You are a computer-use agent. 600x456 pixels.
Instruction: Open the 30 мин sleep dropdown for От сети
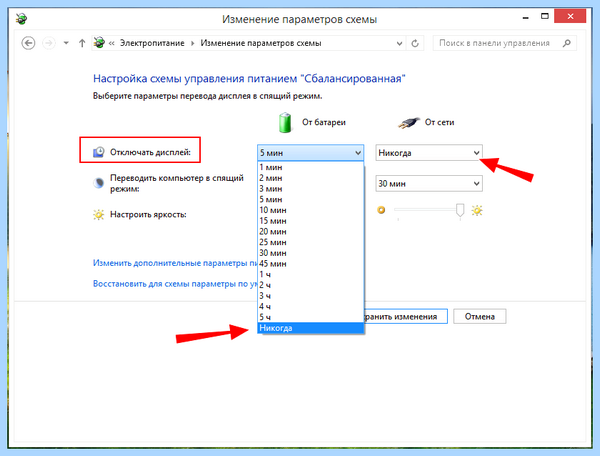pos(429,184)
